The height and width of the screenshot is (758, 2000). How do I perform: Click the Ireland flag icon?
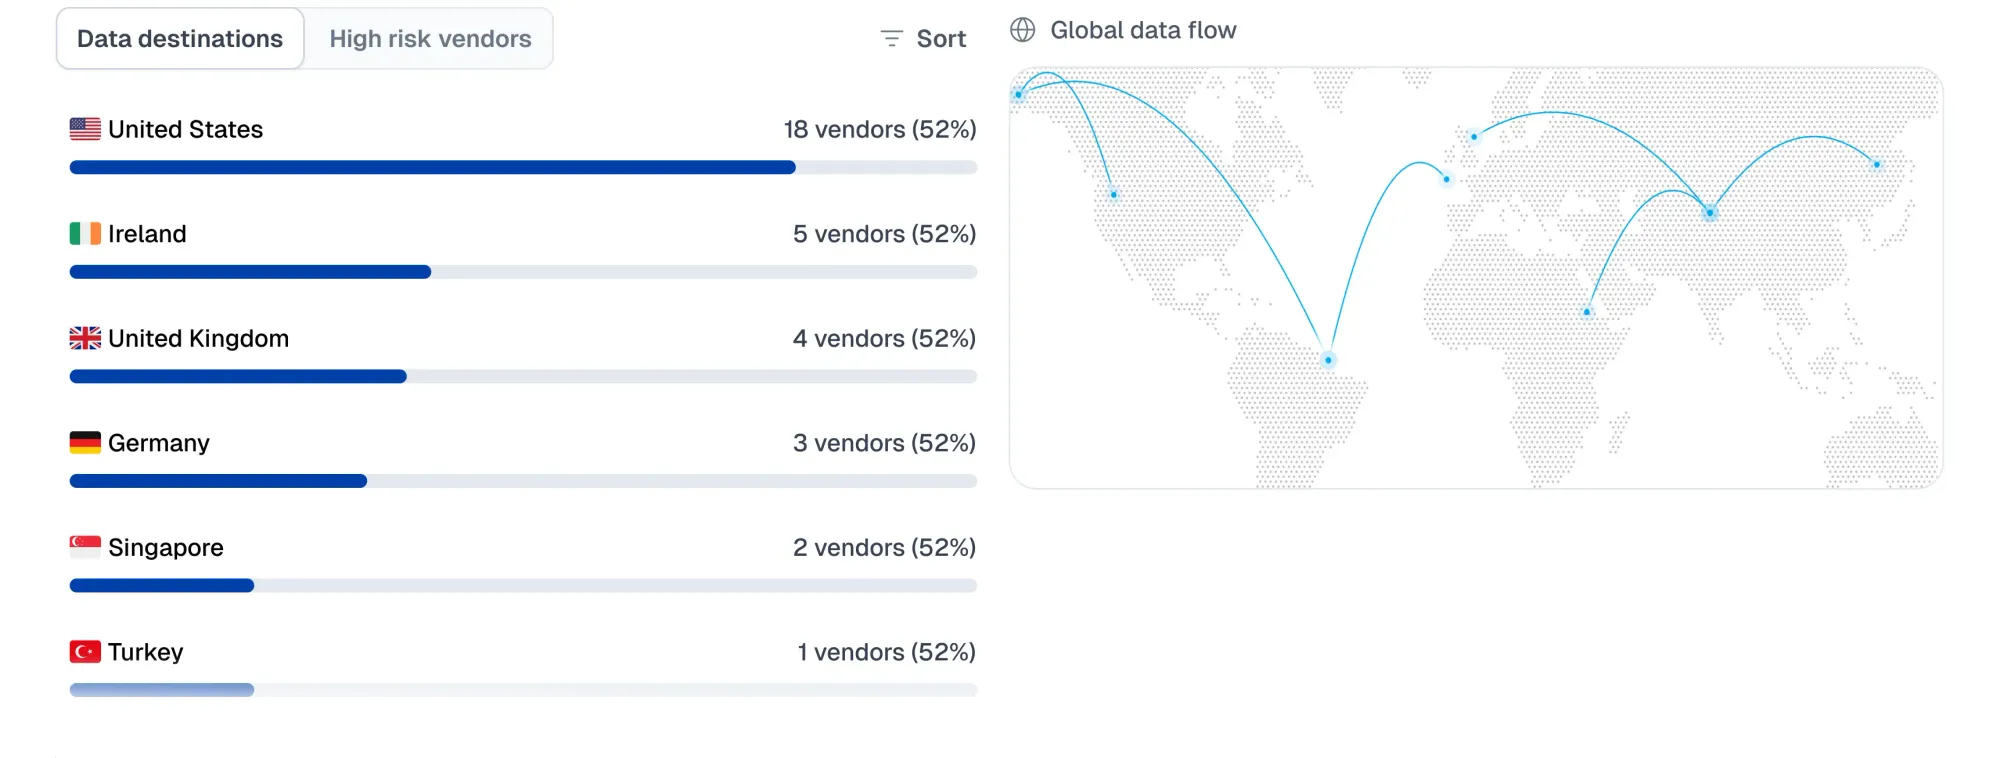[x=84, y=233]
